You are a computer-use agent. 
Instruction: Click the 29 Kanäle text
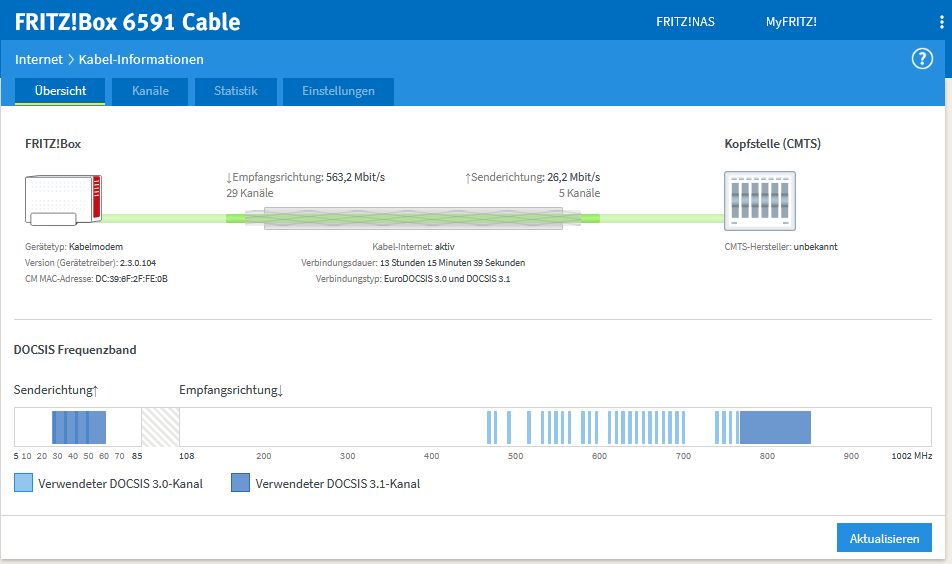[x=250, y=193]
